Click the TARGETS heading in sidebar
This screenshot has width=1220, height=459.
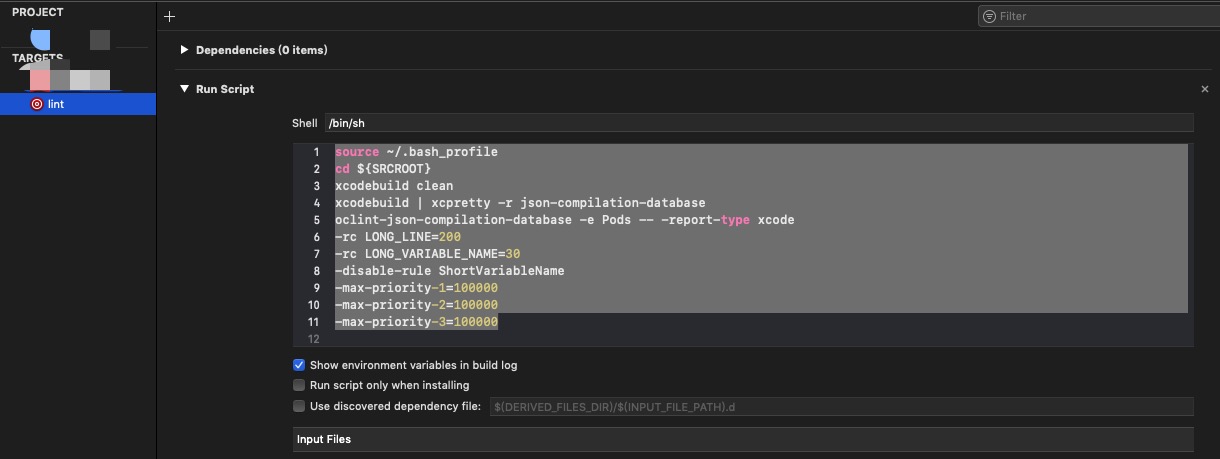[38, 58]
